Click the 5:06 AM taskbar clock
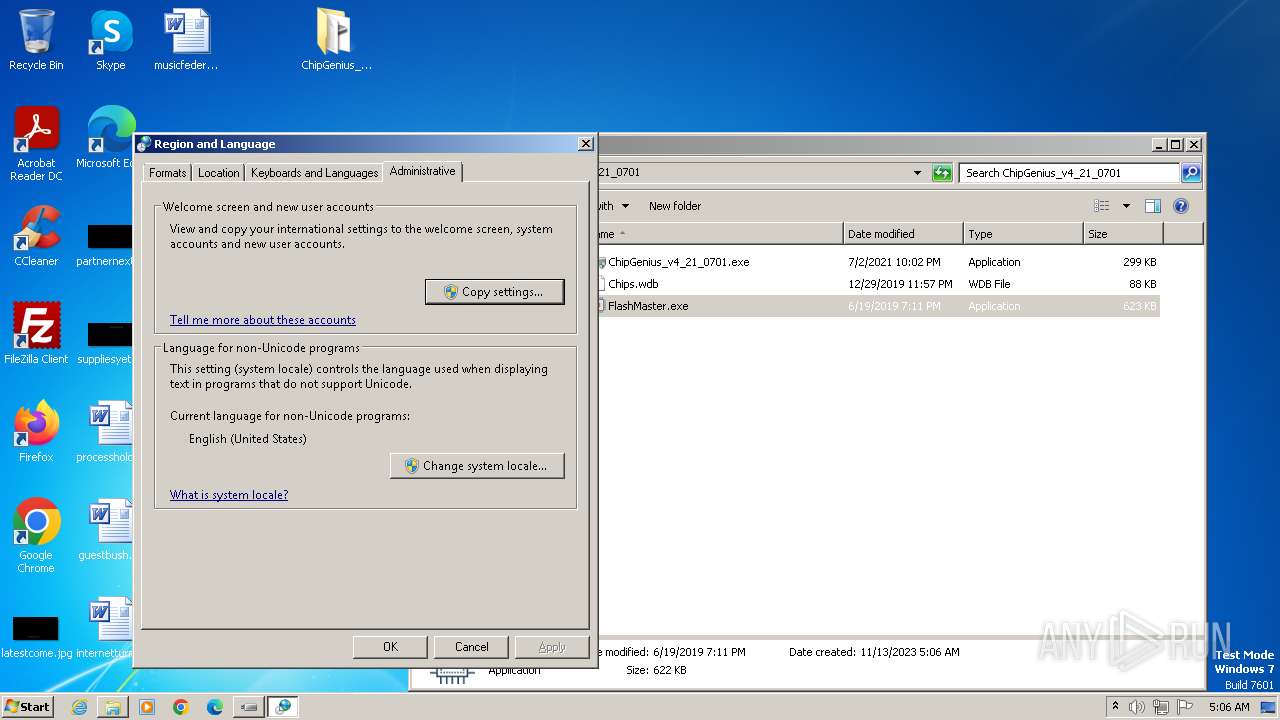Image resolution: width=1280 pixels, height=720 pixels. (1229, 707)
